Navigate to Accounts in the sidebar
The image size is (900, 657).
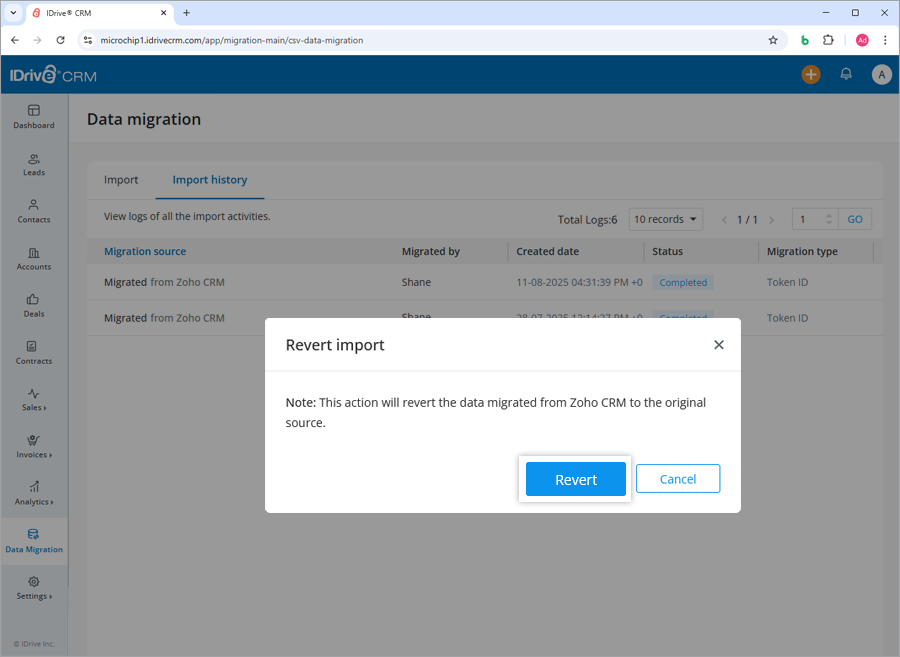point(33,259)
